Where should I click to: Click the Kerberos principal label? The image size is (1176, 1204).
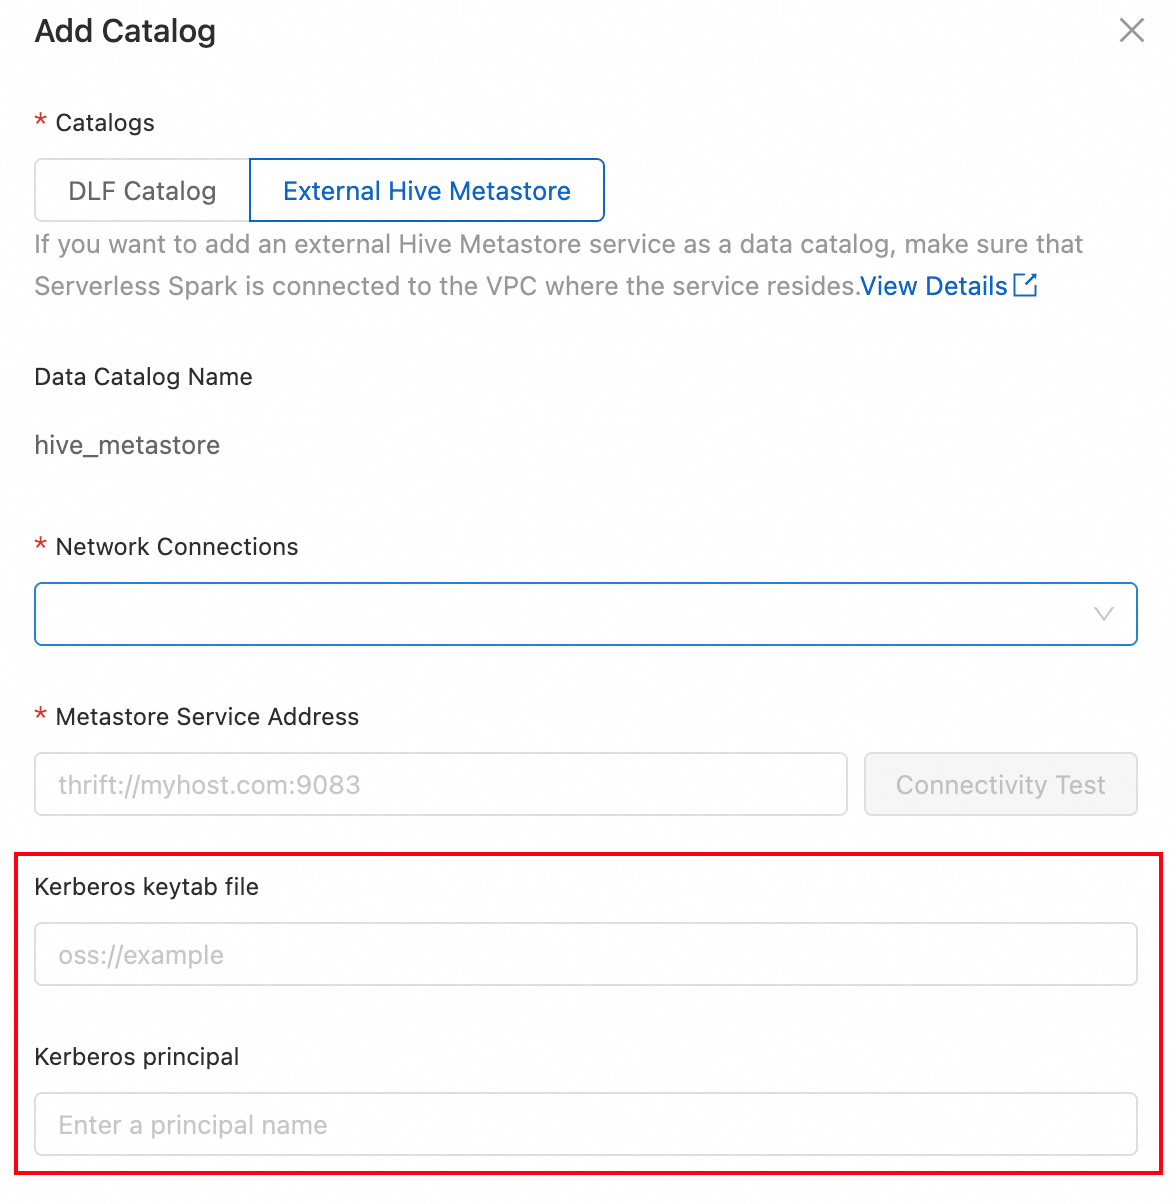coord(137,1057)
